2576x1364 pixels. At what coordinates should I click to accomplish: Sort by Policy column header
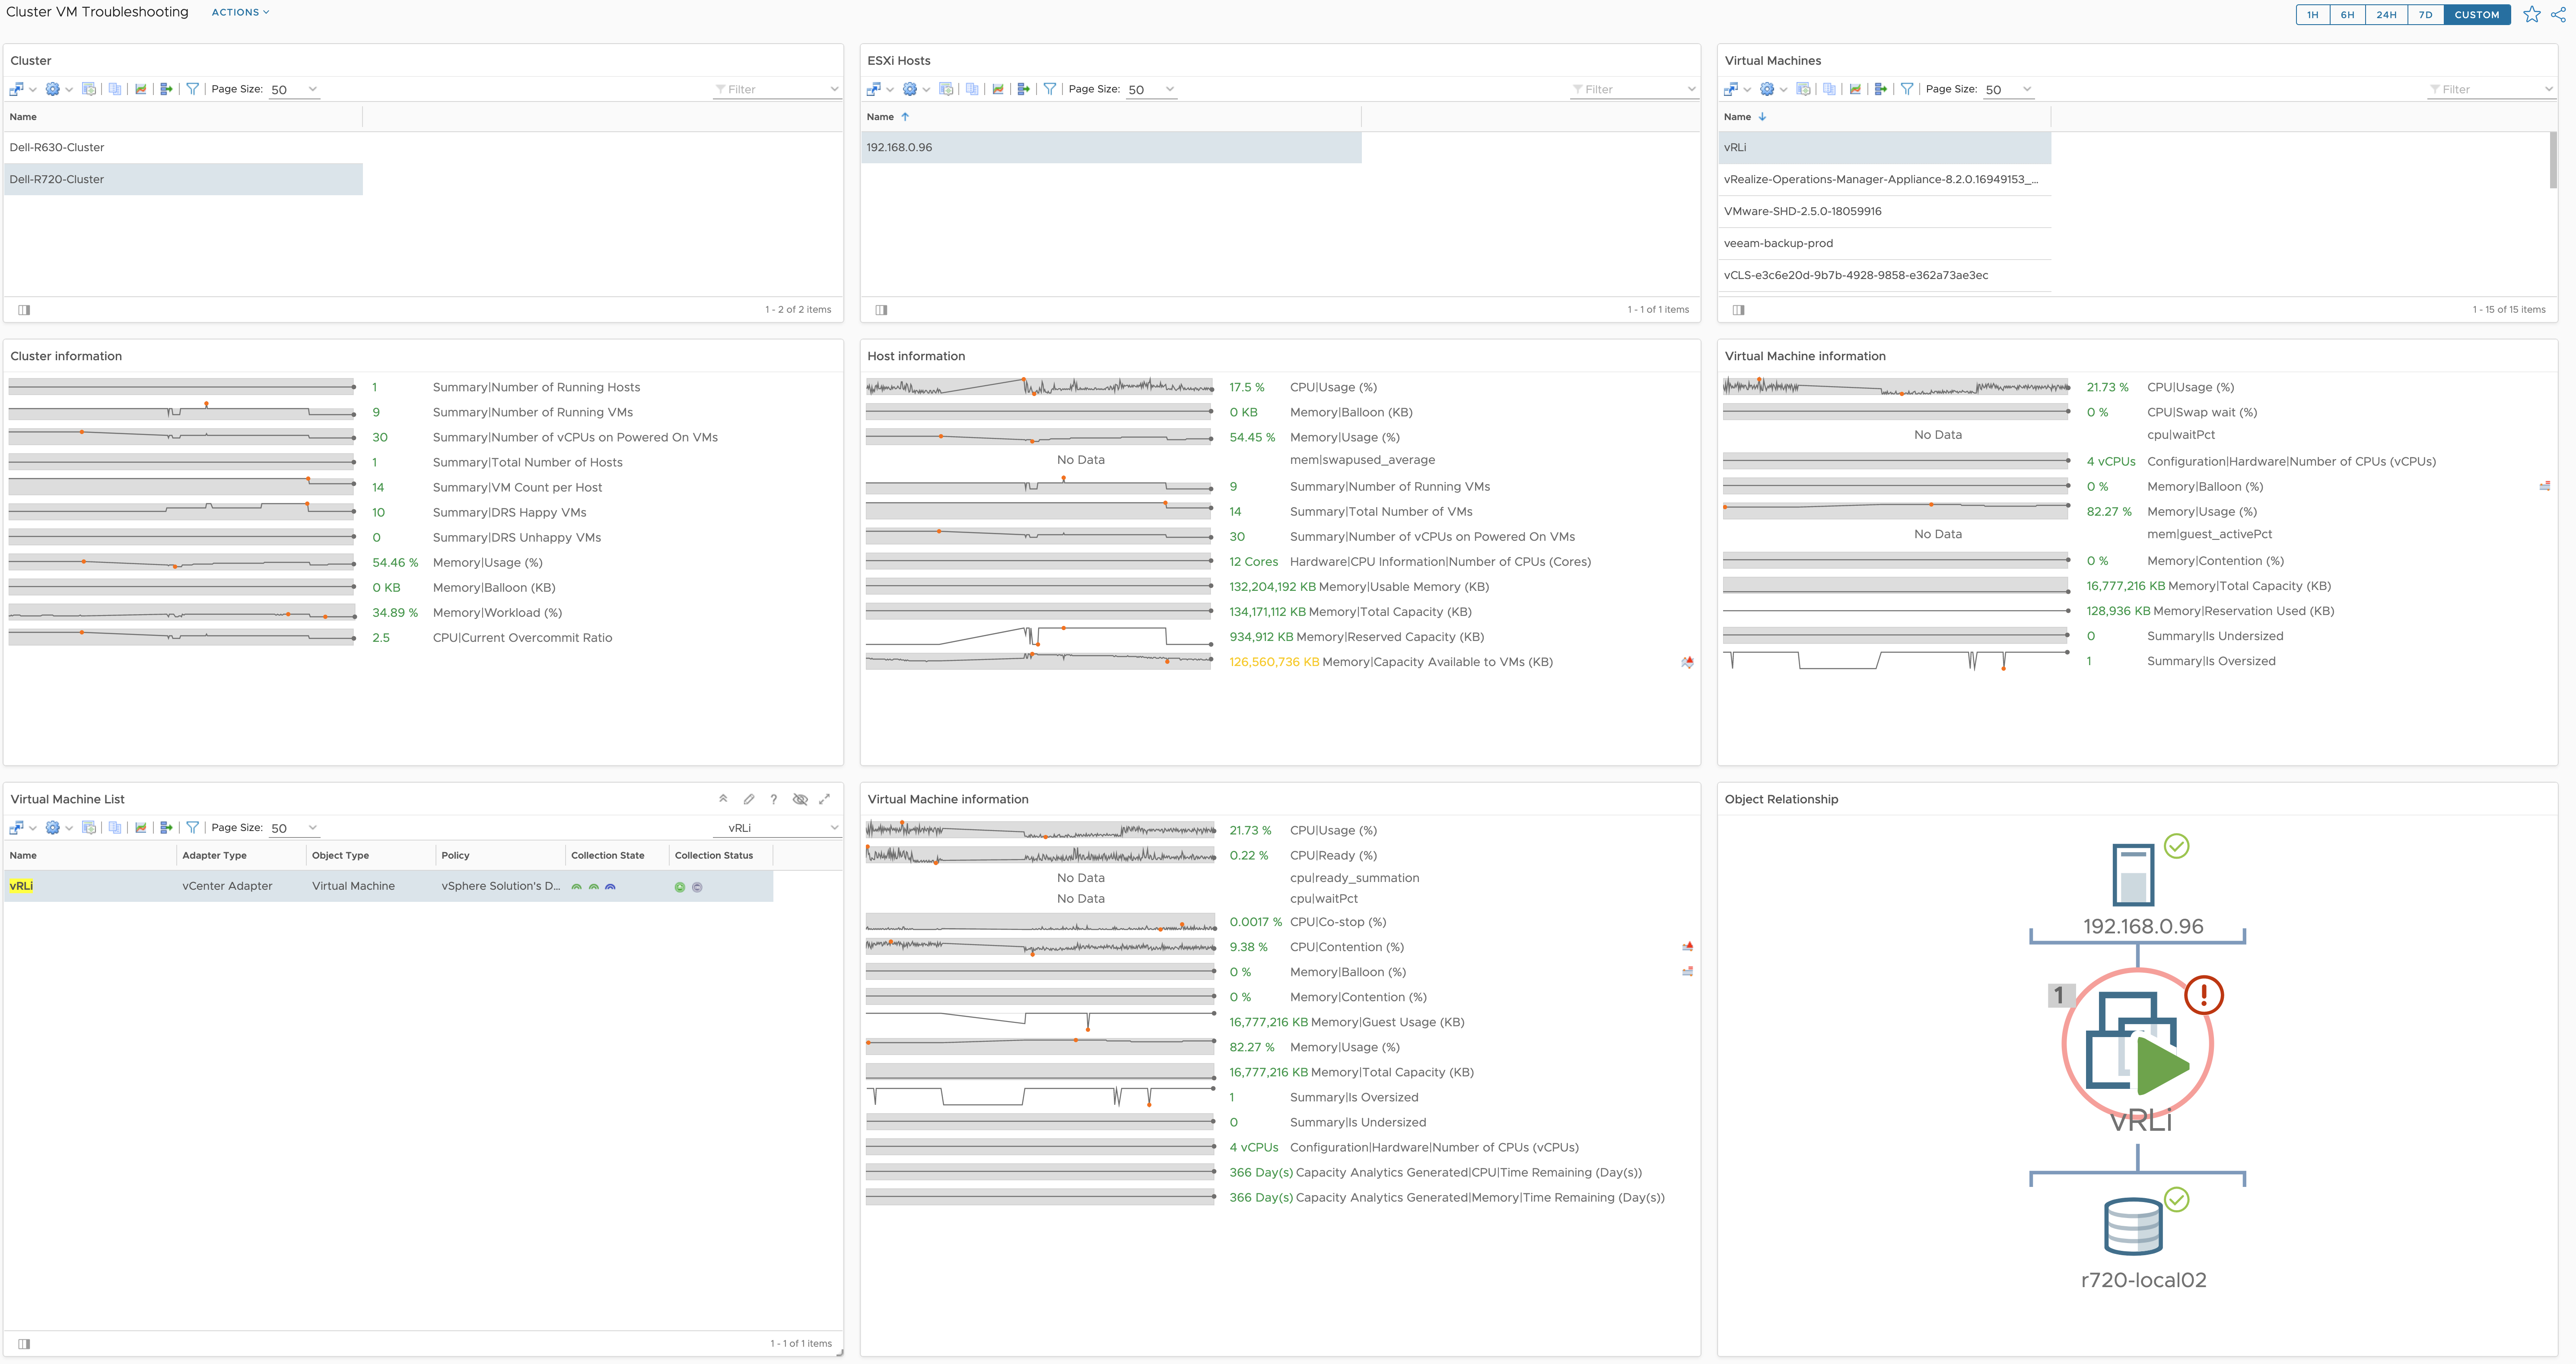pyautogui.click(x=500, y=856)
